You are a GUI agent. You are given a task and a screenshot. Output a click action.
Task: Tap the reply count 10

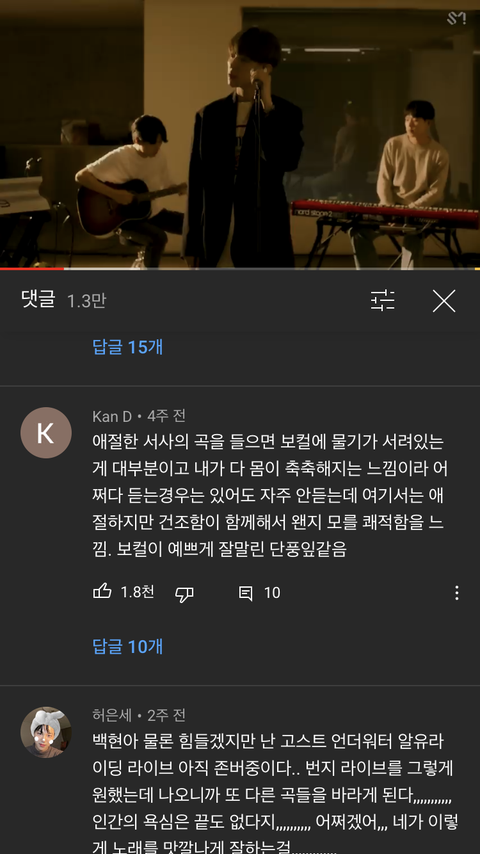272,593
